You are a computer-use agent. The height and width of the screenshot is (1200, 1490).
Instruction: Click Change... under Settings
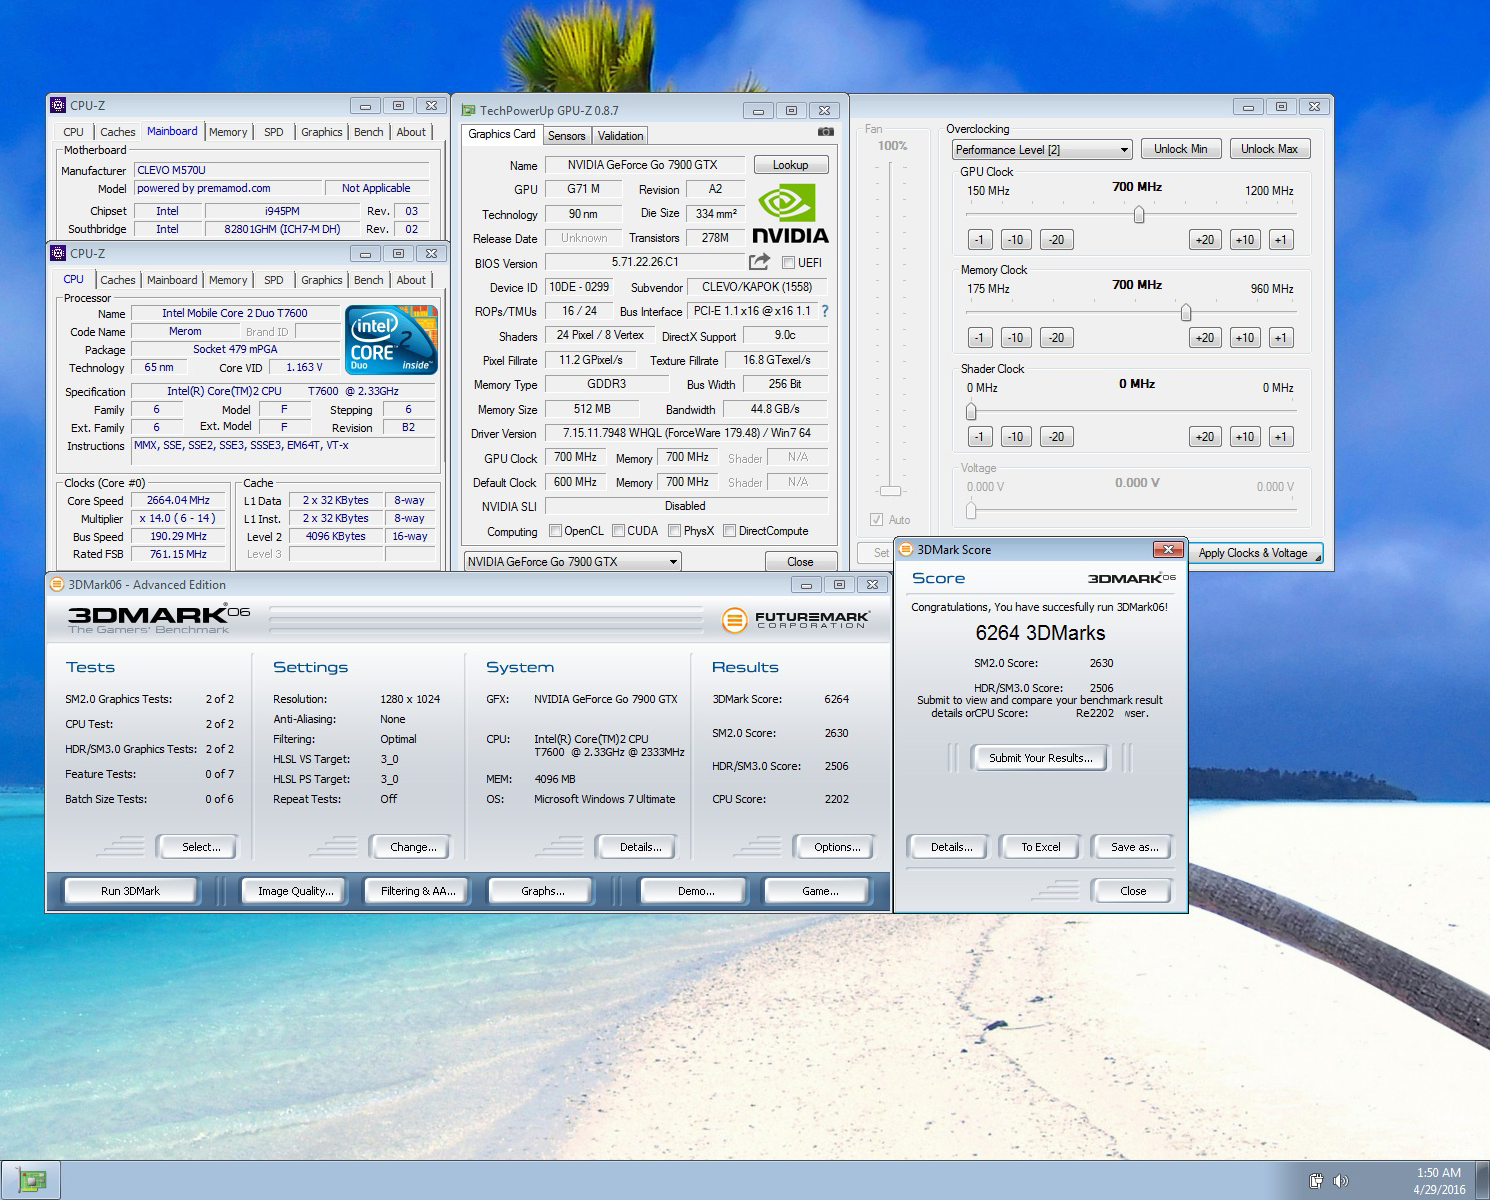click(413, 847)
